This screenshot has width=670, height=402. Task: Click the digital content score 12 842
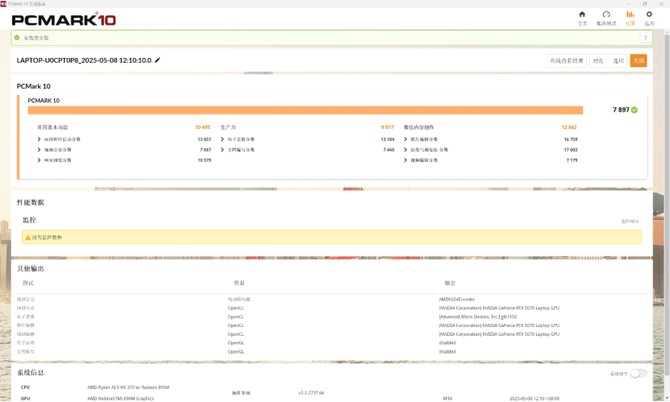[x=569, y=127]
